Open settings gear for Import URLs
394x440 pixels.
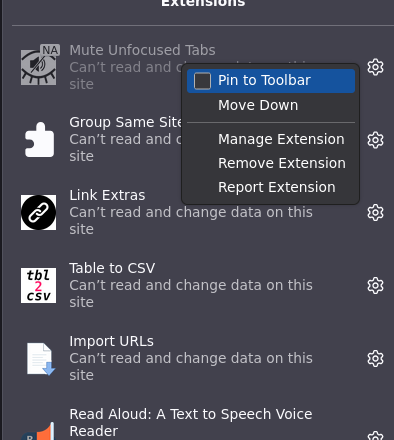[x=375, y=359]
